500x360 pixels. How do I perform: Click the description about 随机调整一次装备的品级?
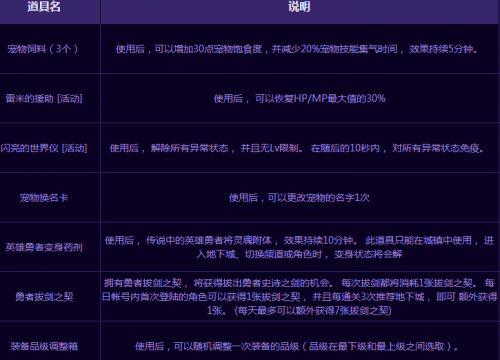297,346
